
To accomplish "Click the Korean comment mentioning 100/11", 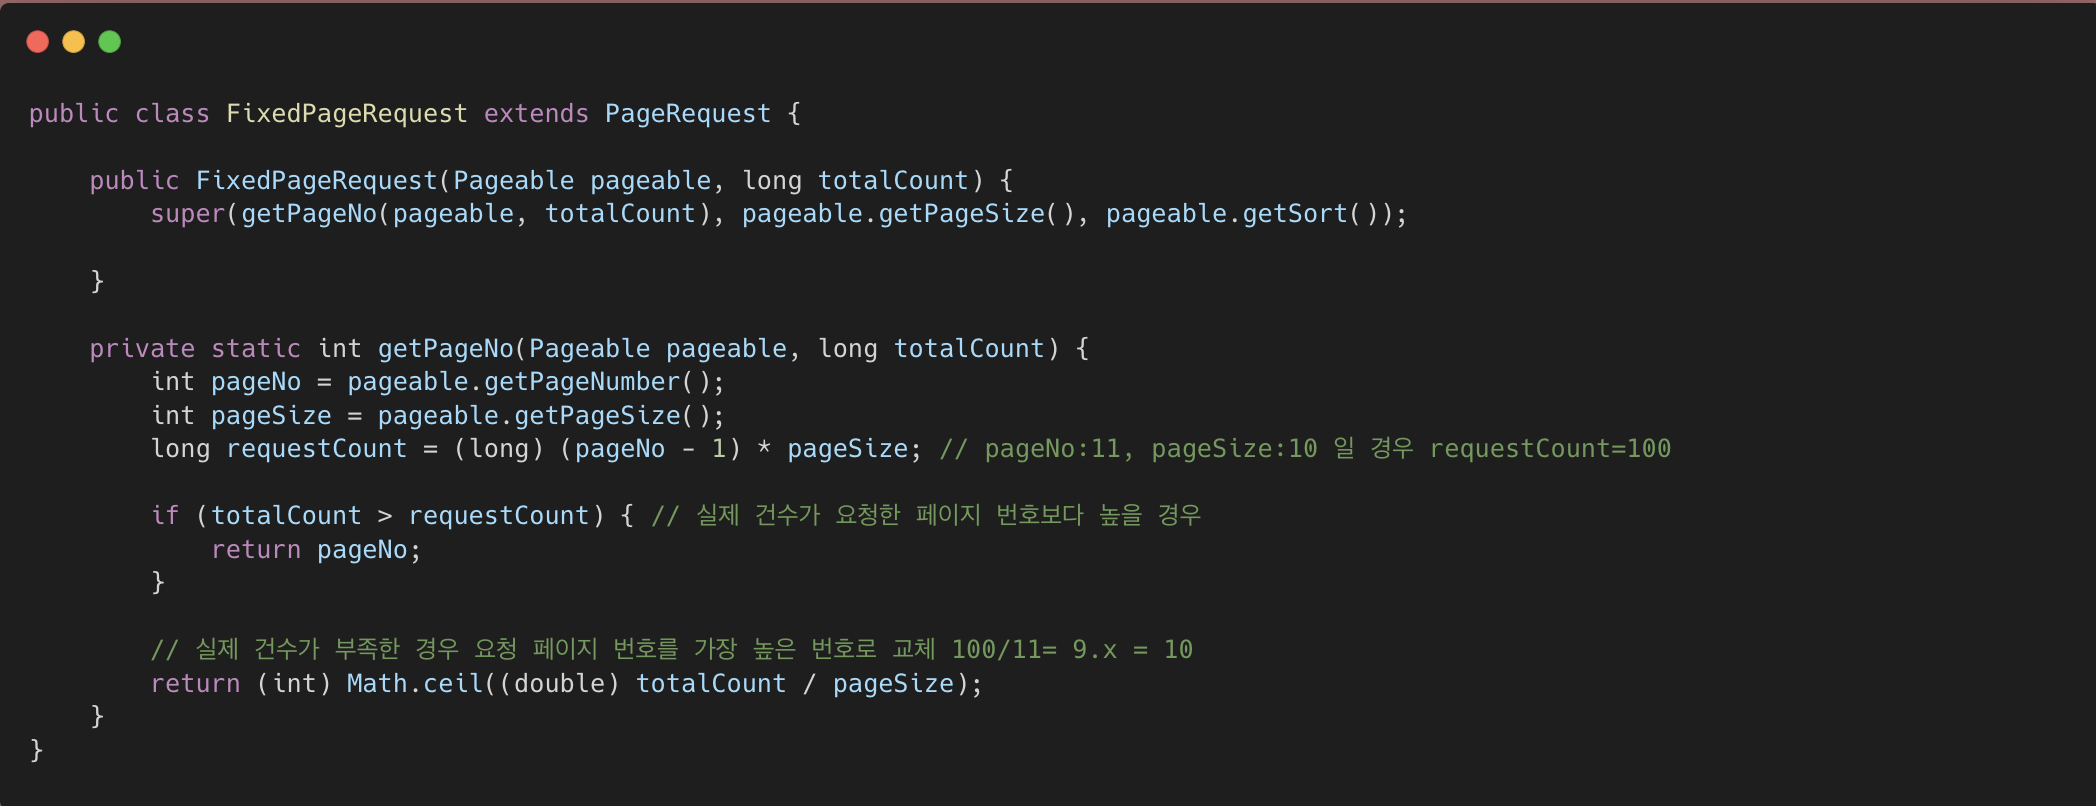I will 672,650.
